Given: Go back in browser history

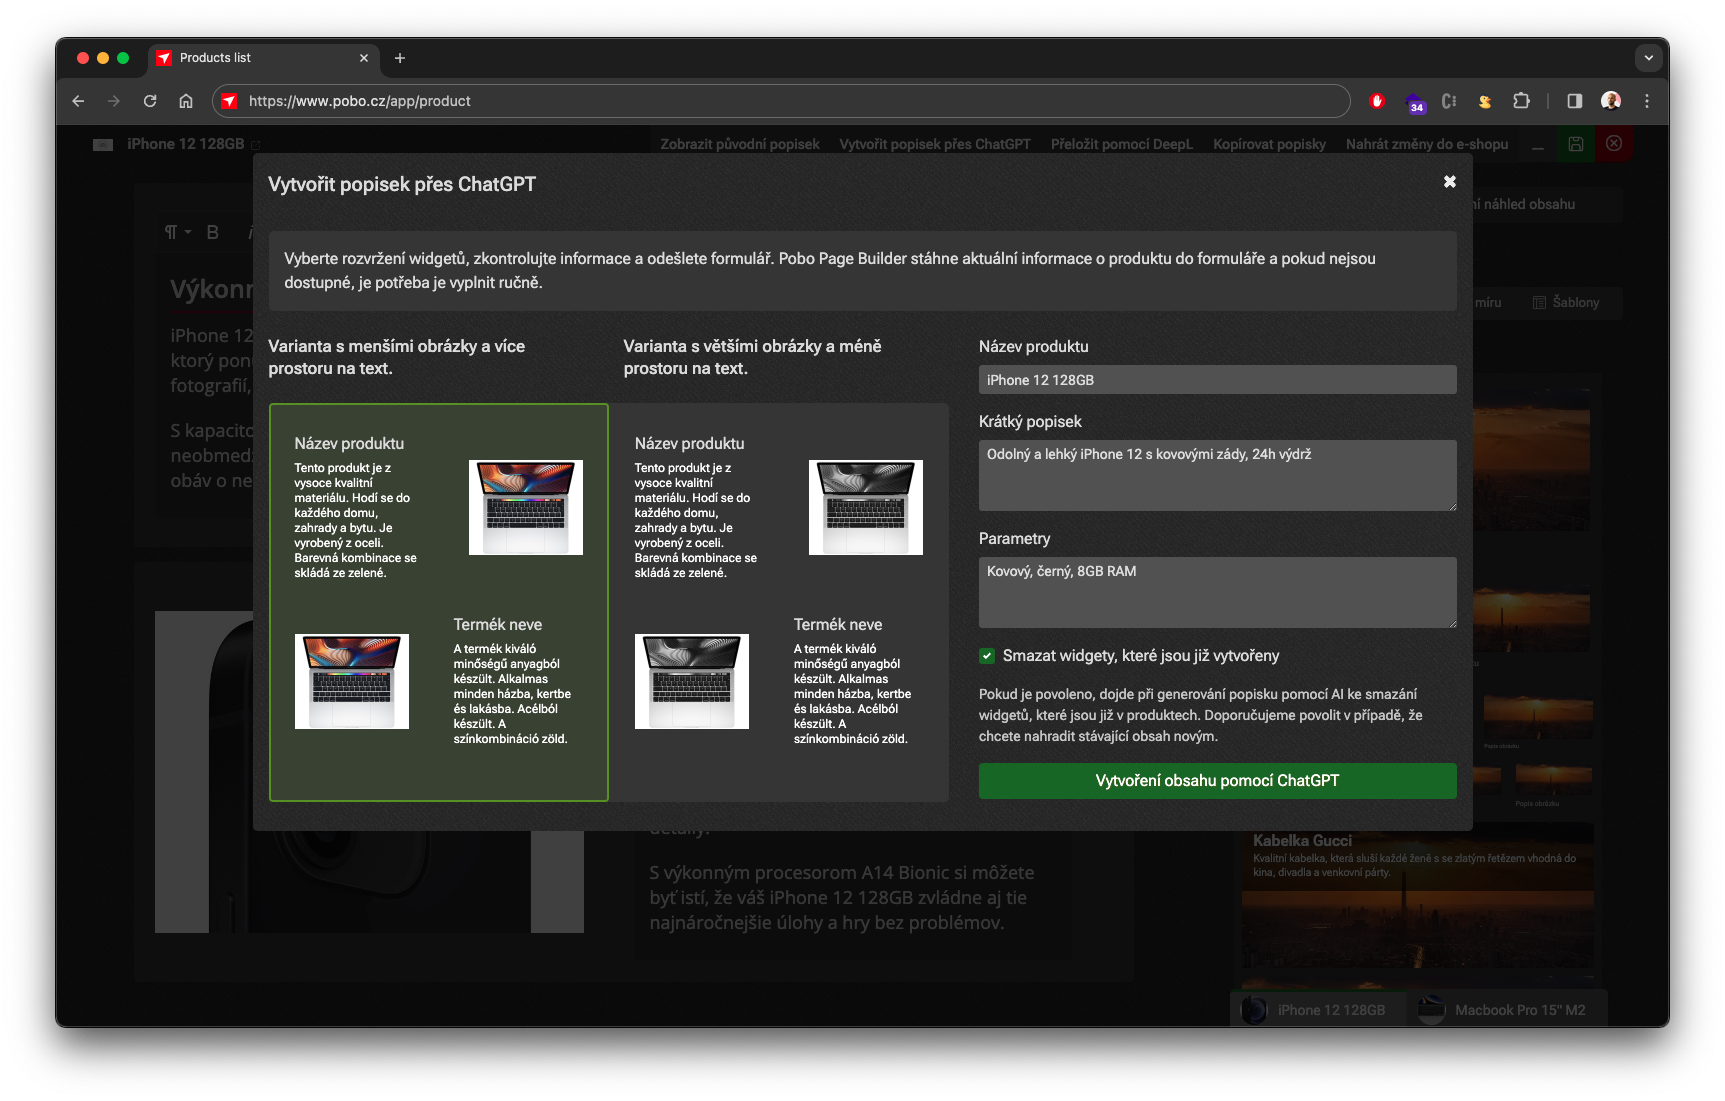Looking at the screenshot, I should [78, 101].
